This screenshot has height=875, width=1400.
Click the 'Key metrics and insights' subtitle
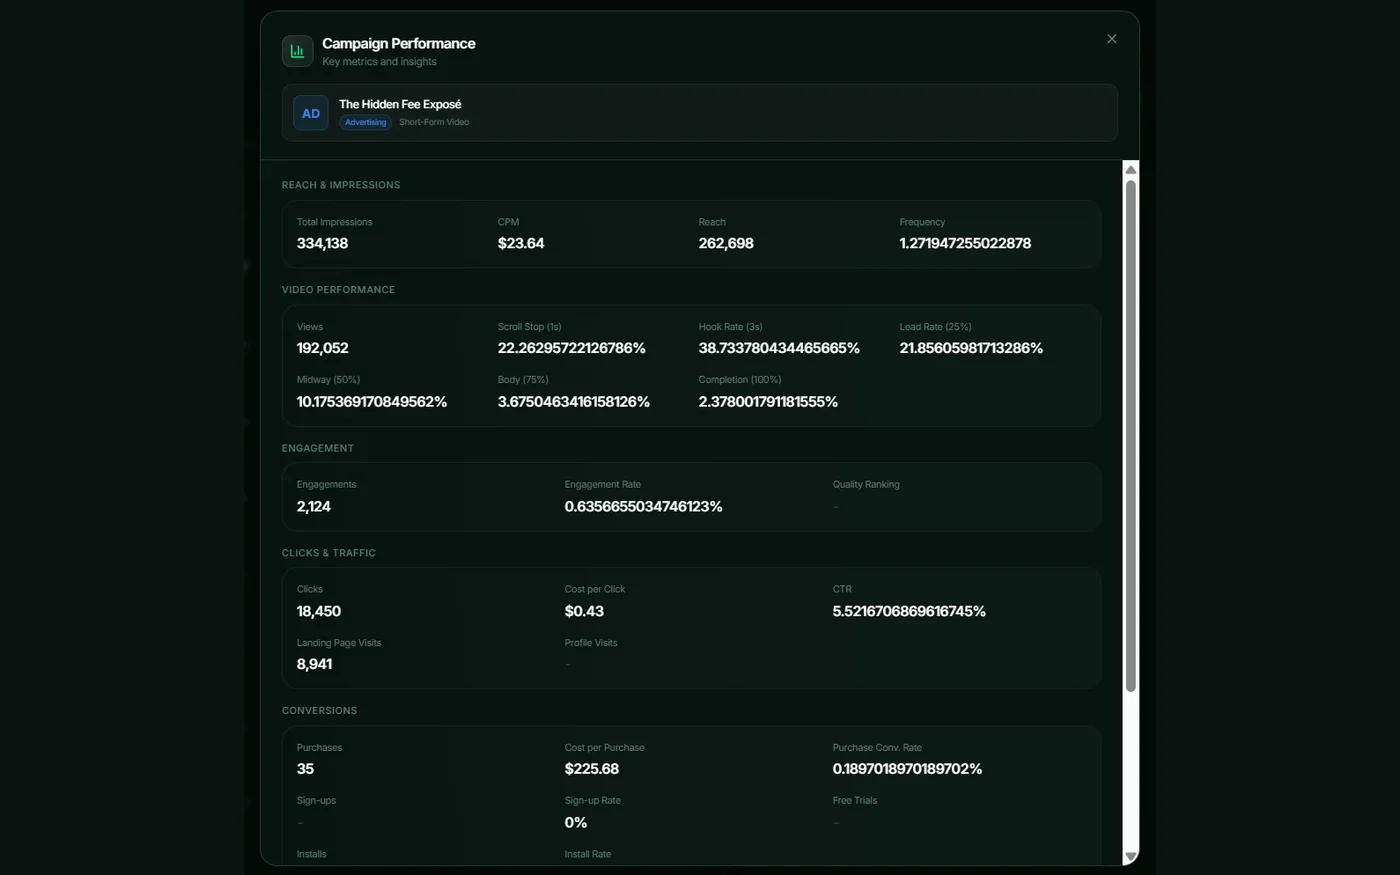[x=379, y=62]
